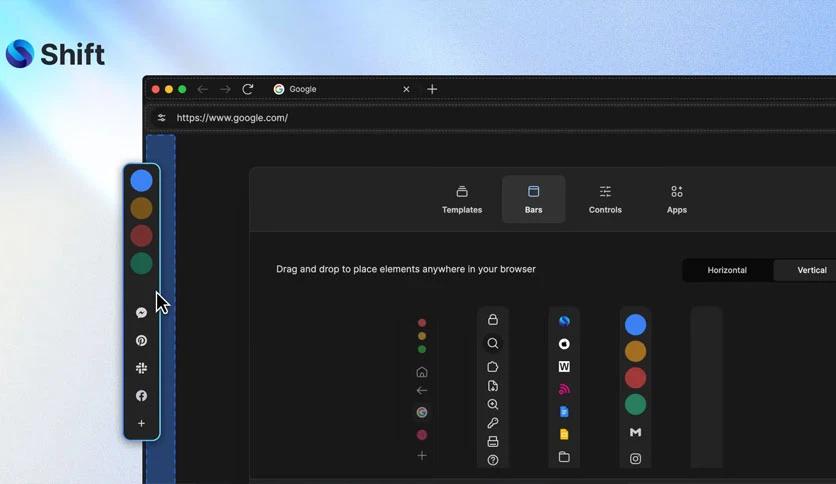
Task: Click the lock icon in the controls bar
Action: (493, 319)
